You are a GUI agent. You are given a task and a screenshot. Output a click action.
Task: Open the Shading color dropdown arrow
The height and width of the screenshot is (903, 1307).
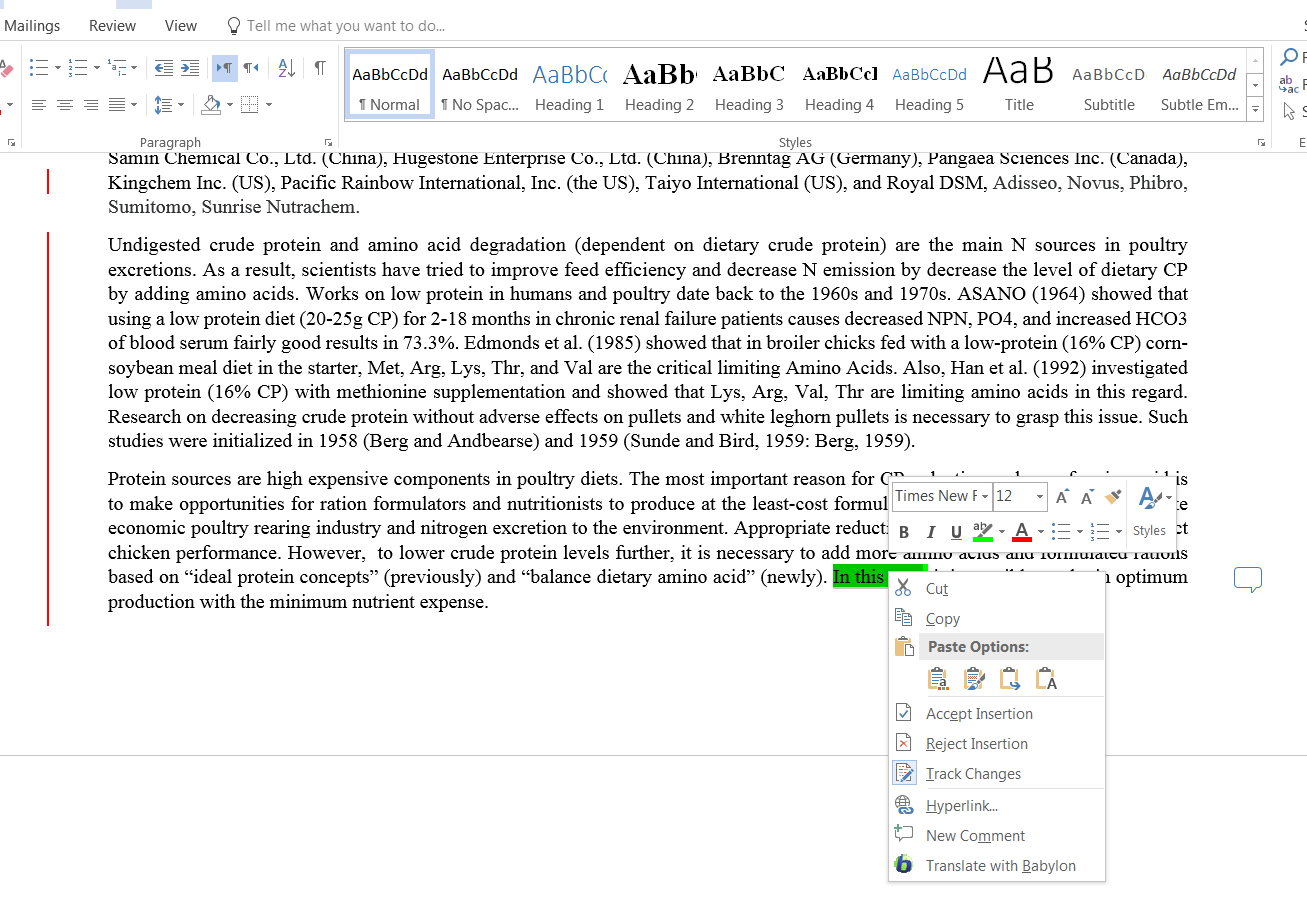pyautogui.click(x=230, y=105)
